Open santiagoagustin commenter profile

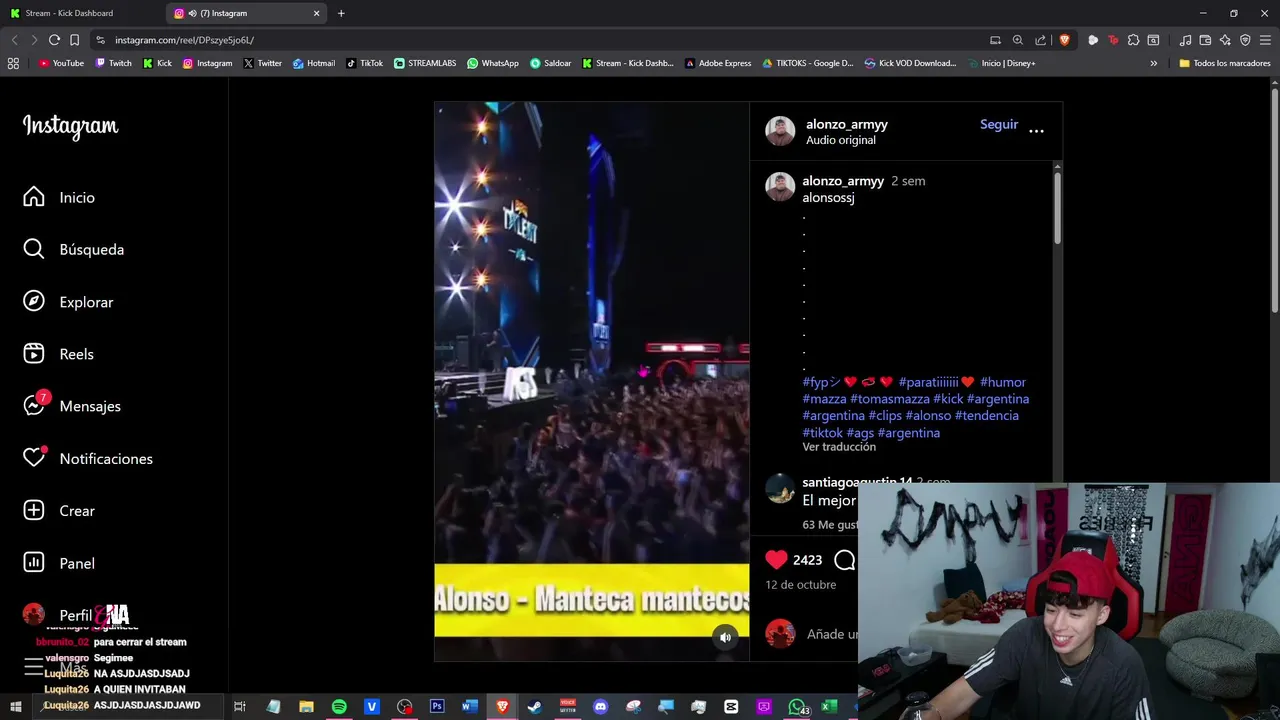[x=857, y=482]
